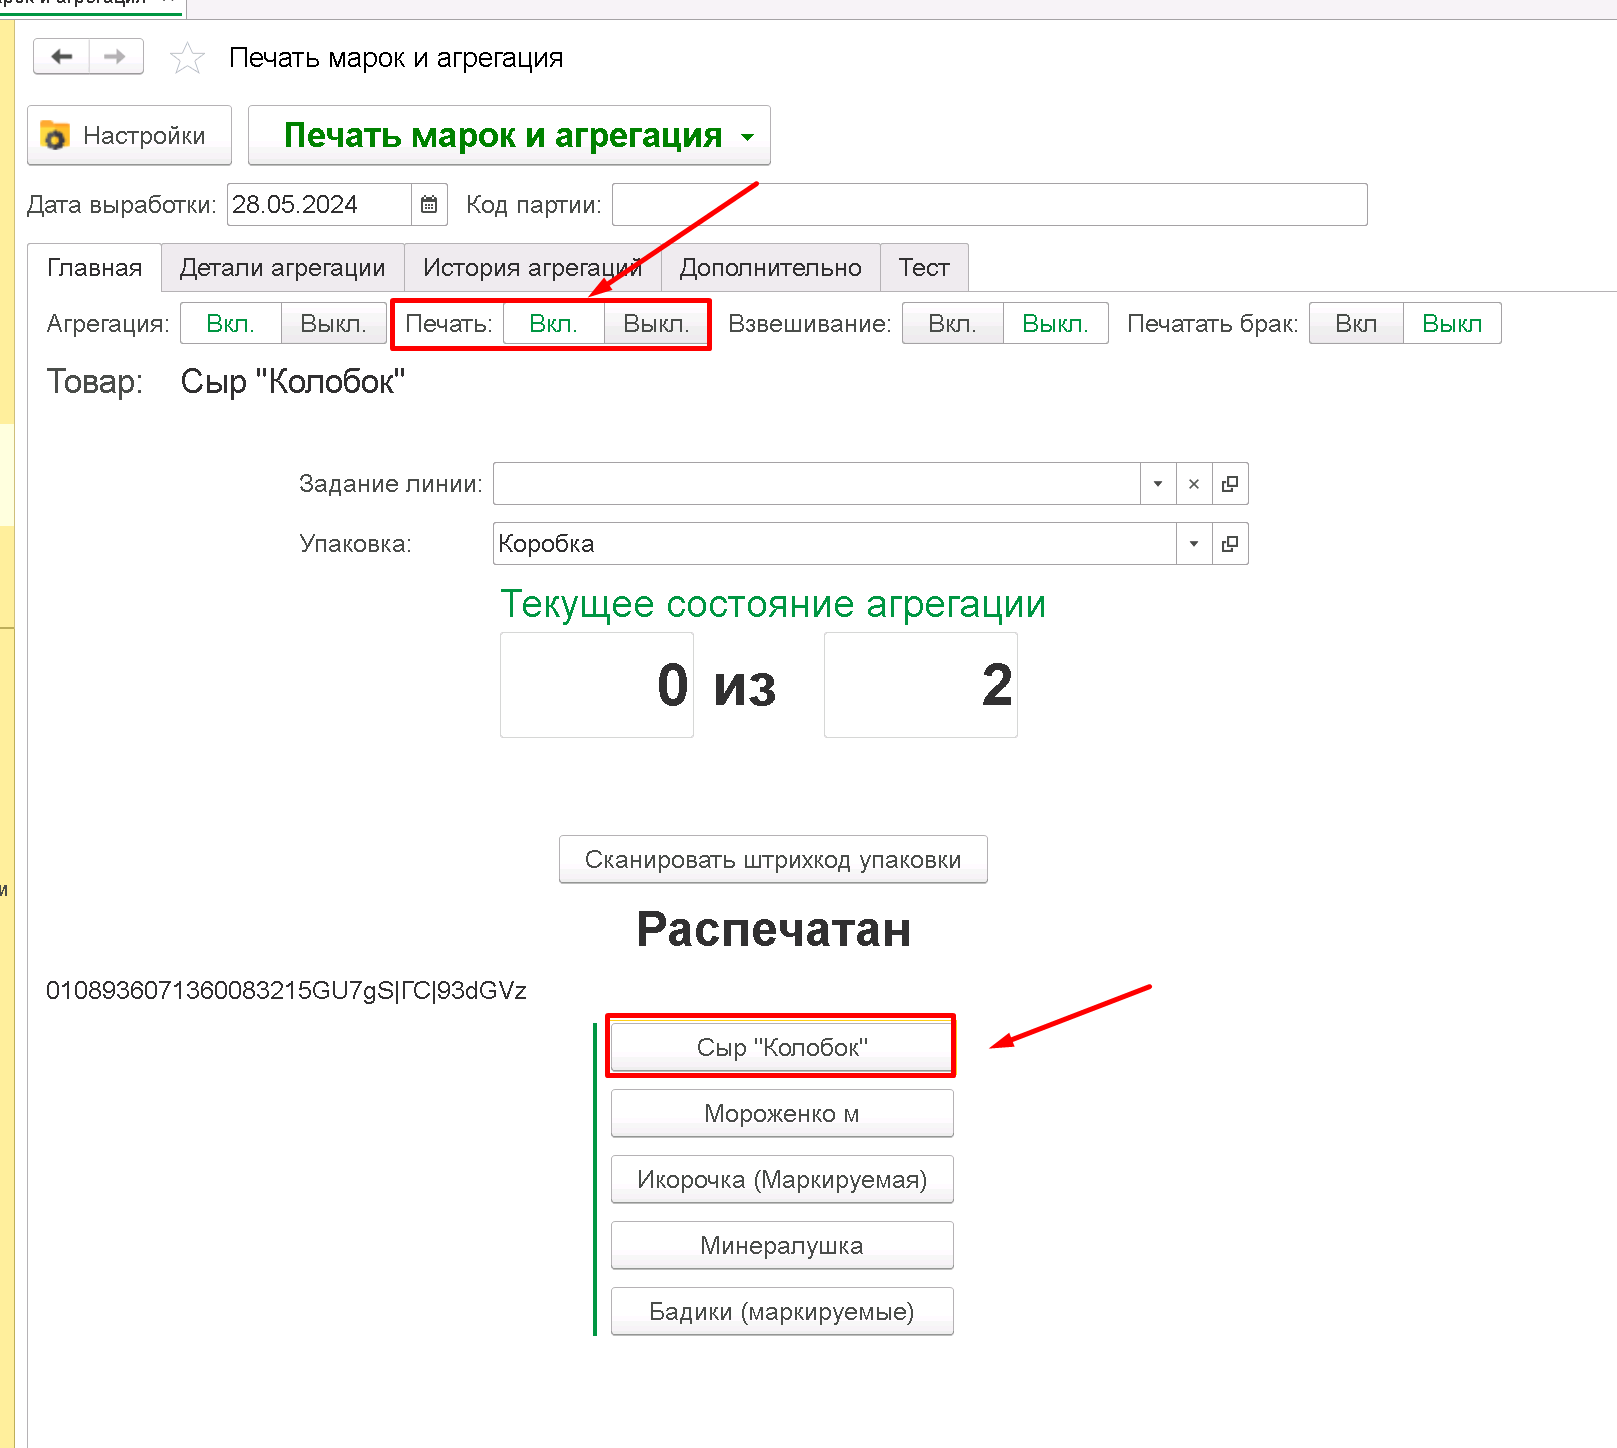Image resolution: width=1617 pixels, height=1448 pixels.
Task: Expand Упаковка dropdown list
Action: click(1194, 544)
